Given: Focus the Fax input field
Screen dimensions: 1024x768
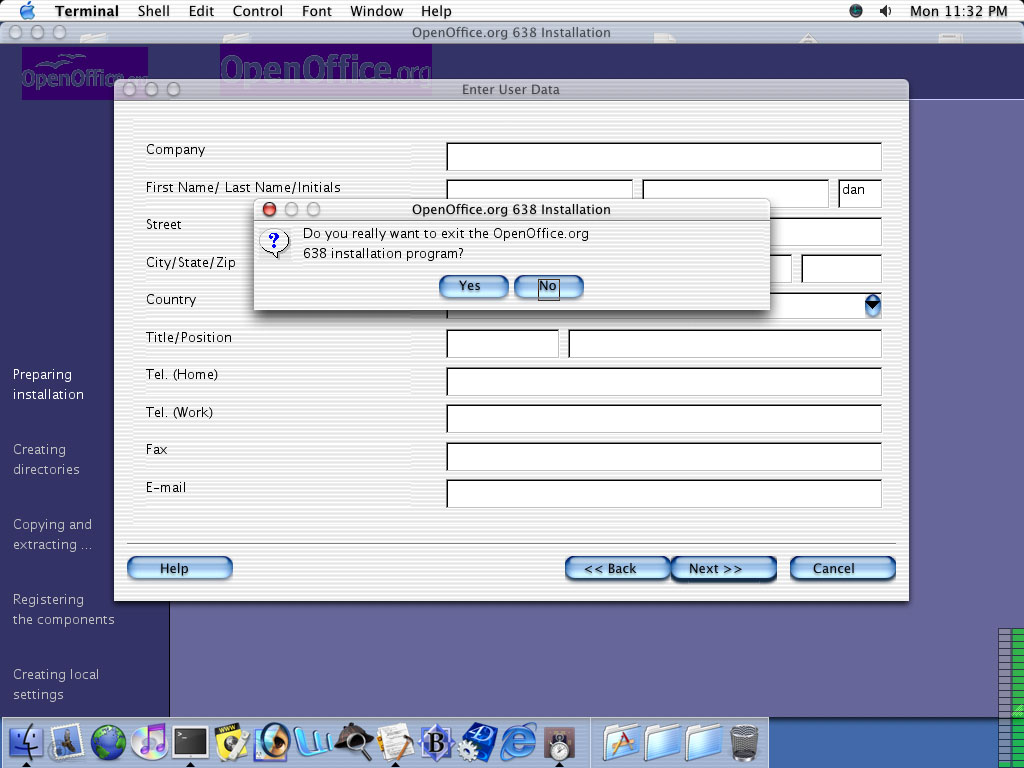Looking at the screenshot, I should click(664, 456).
